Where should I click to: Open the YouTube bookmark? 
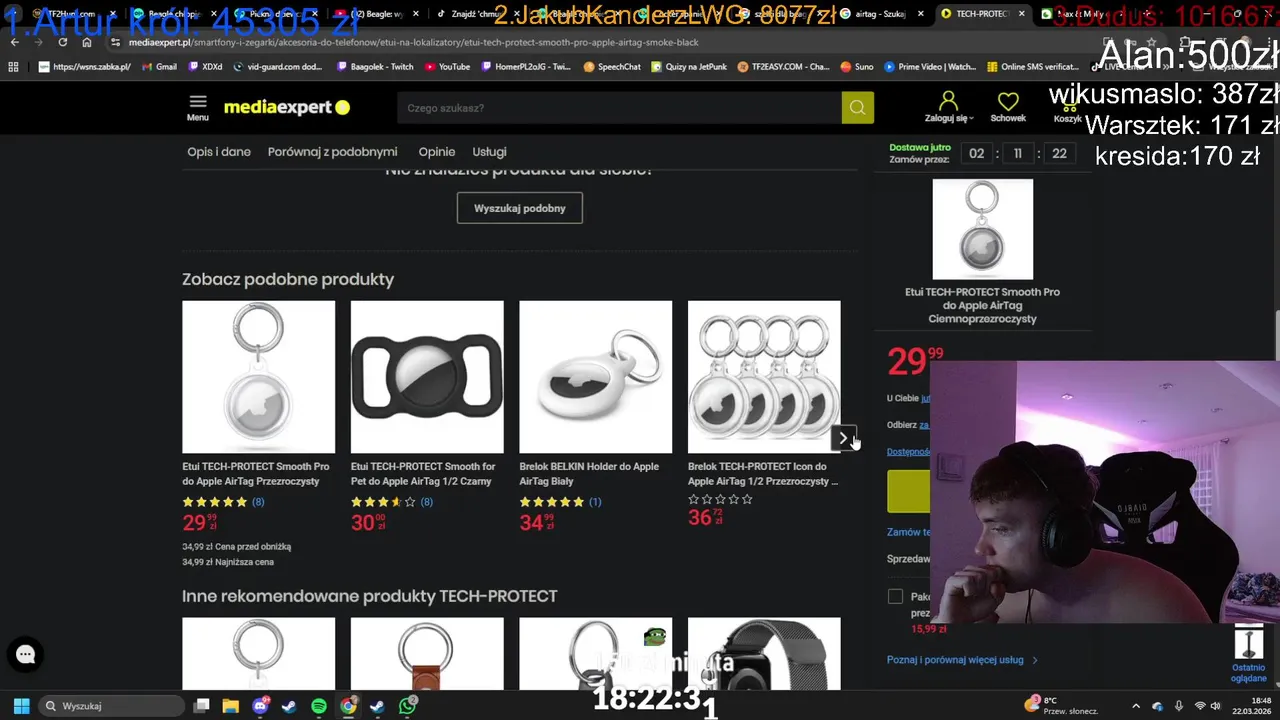[x=447, y=67]
